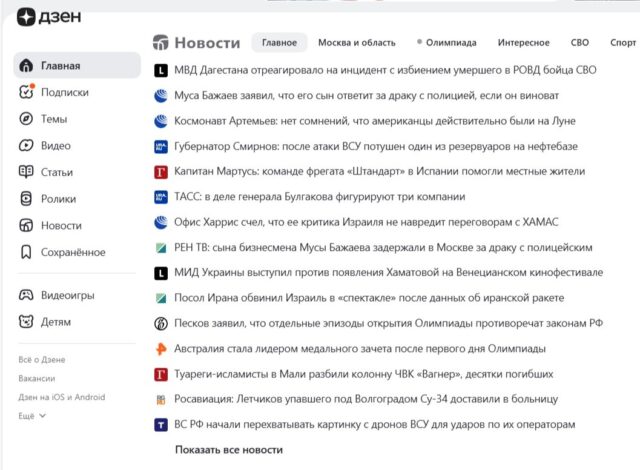The image size is (640, 470).
Task: Open Подписки icon in sidebar
Action: 27,92
